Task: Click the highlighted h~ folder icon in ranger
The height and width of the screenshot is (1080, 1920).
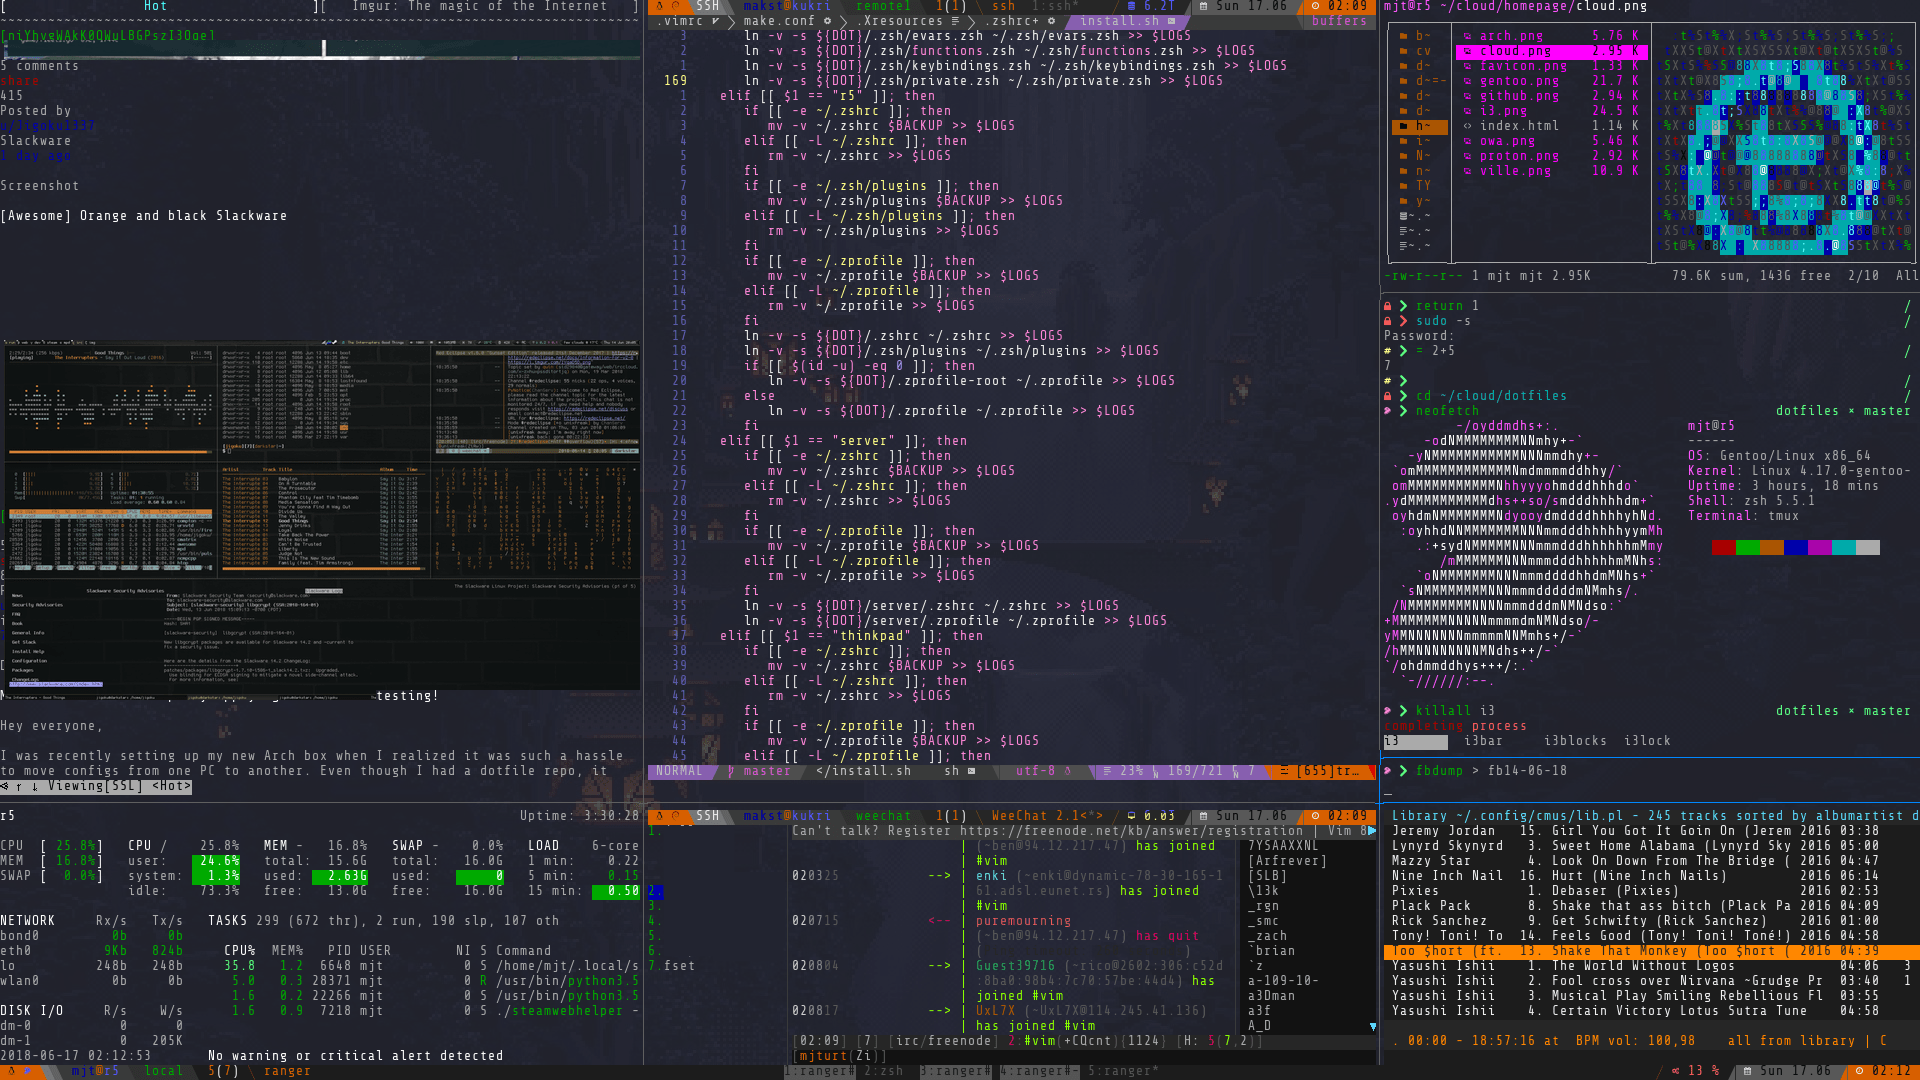Action: point(1403,126)
